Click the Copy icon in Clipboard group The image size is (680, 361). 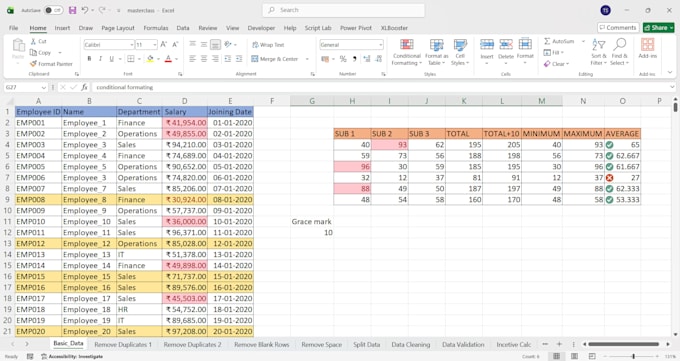(33, 53)
